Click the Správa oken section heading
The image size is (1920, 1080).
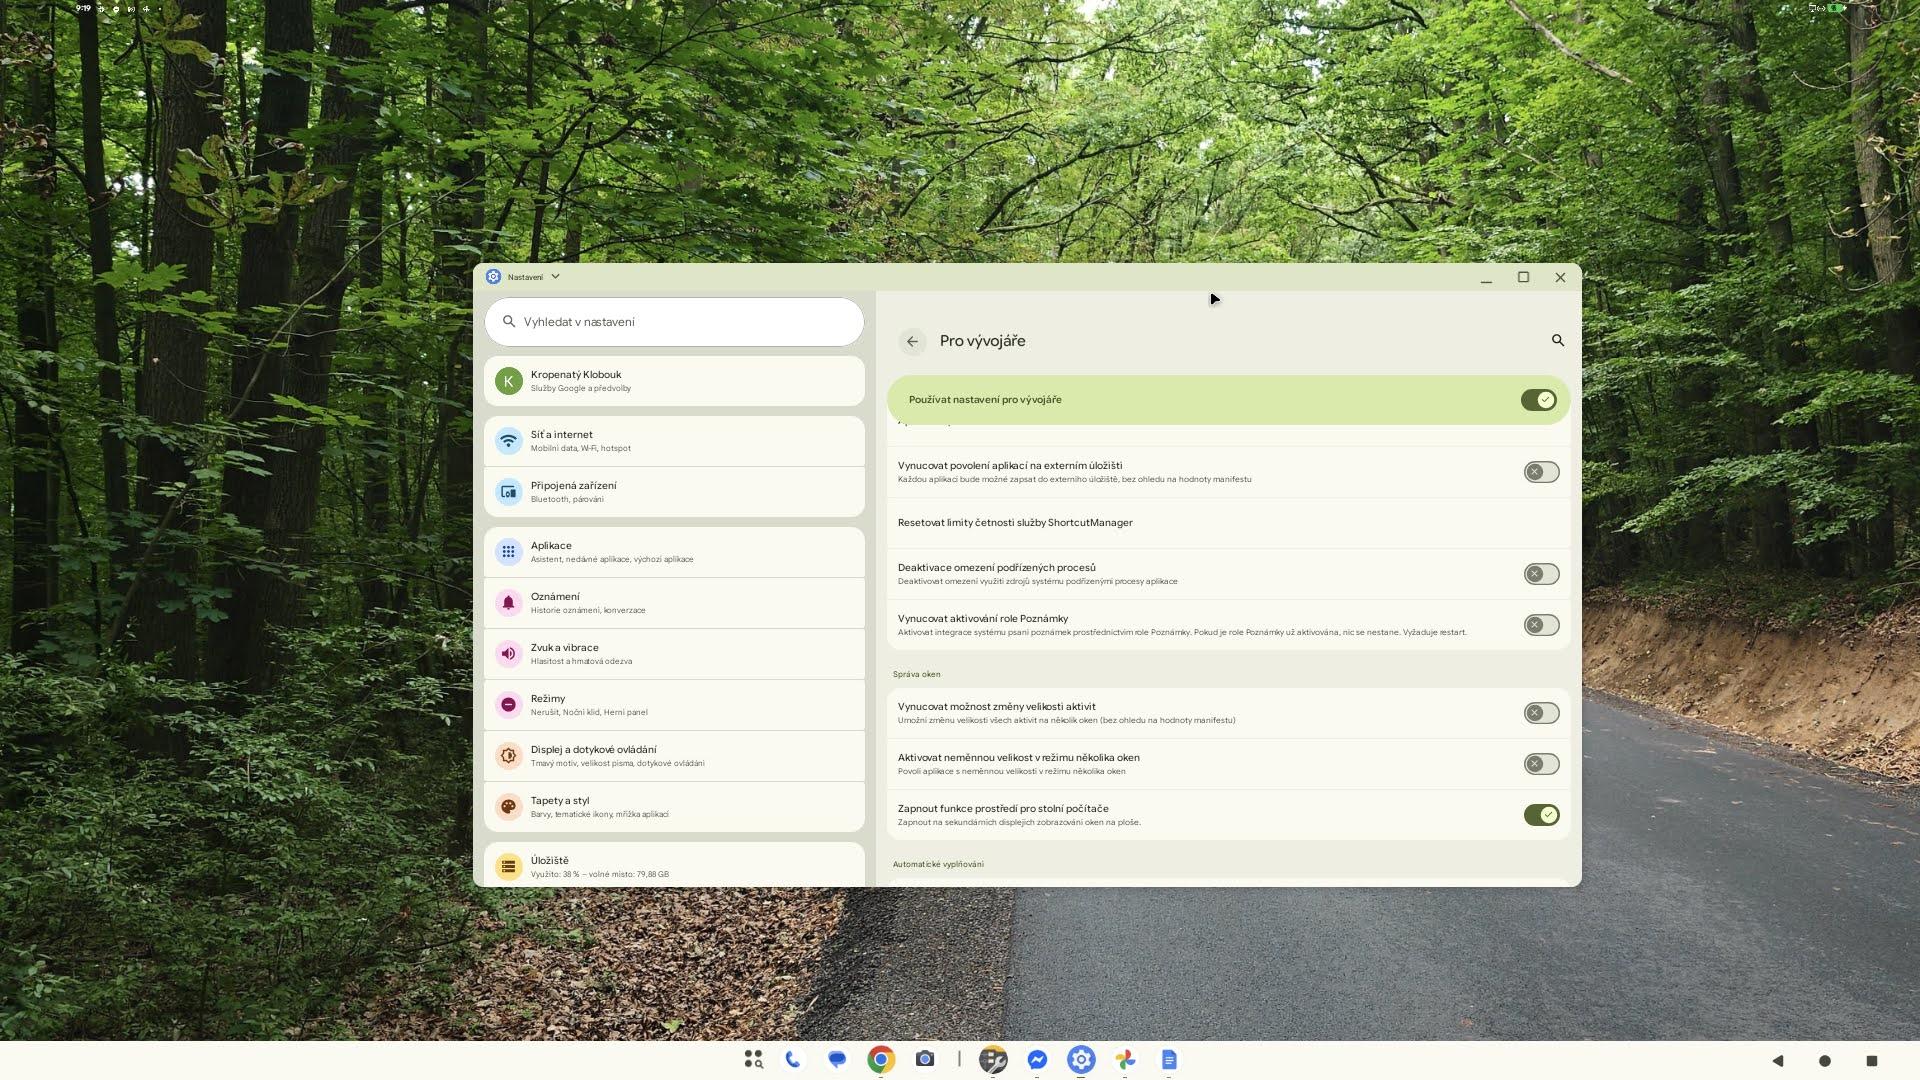pyautogui.click(x=916, y=674)
